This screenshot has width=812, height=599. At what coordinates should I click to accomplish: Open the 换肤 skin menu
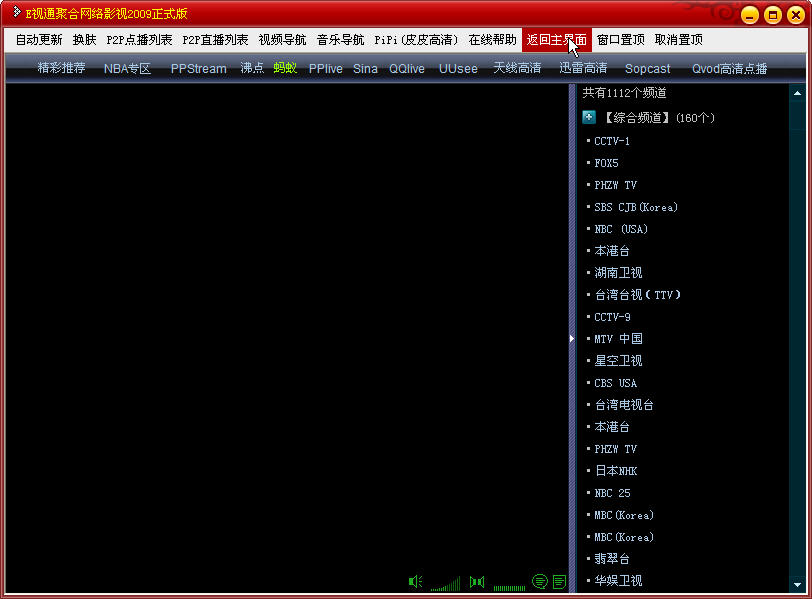point(84,40)
